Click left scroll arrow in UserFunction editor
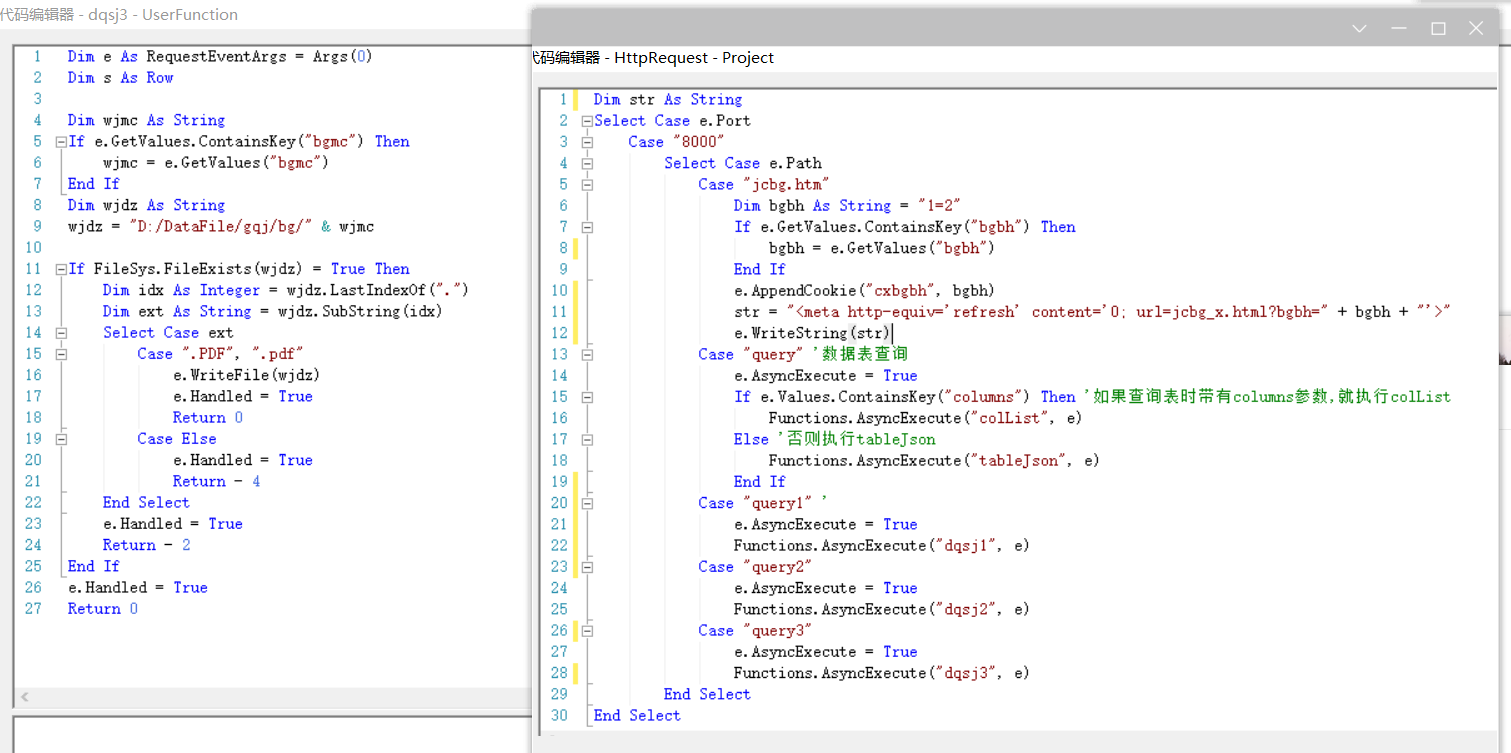This screenshot has width=1511, height=753. [24, 697]
